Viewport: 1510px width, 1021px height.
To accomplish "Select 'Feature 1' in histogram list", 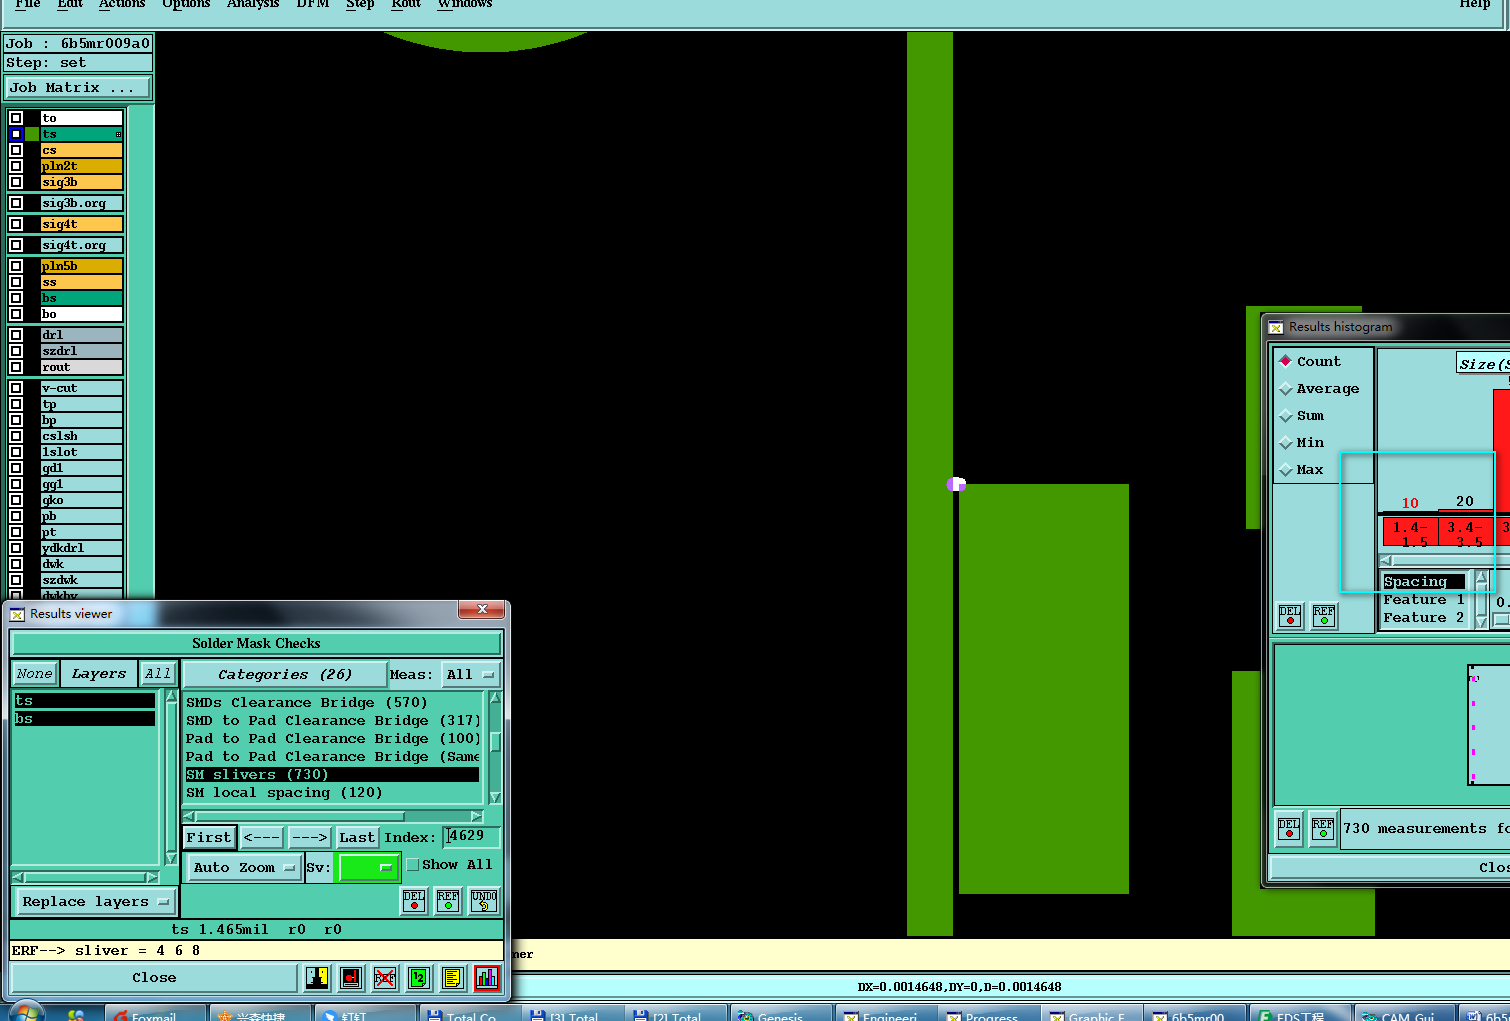I will [1424, 600].
